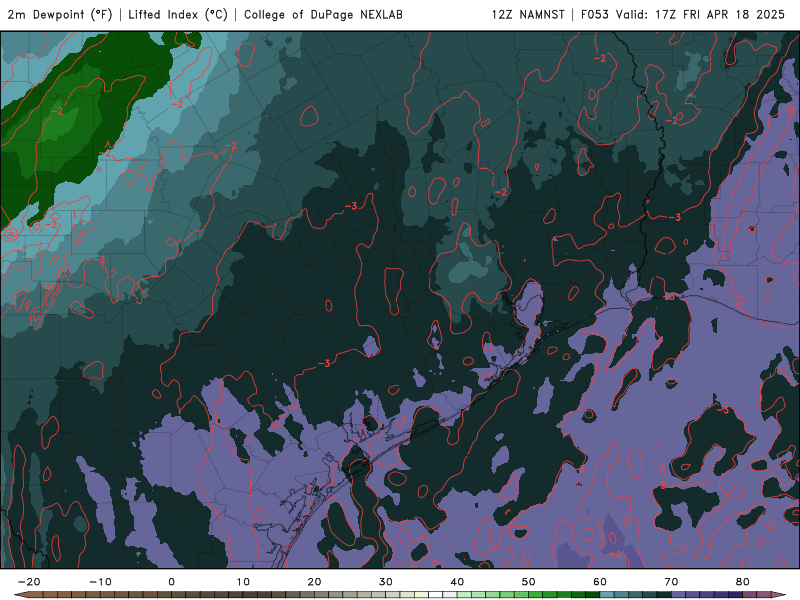Click the 'College of DuPage NEXLAB' label
The height and width of the screenshot is (600, 800).
click(323, 14)
